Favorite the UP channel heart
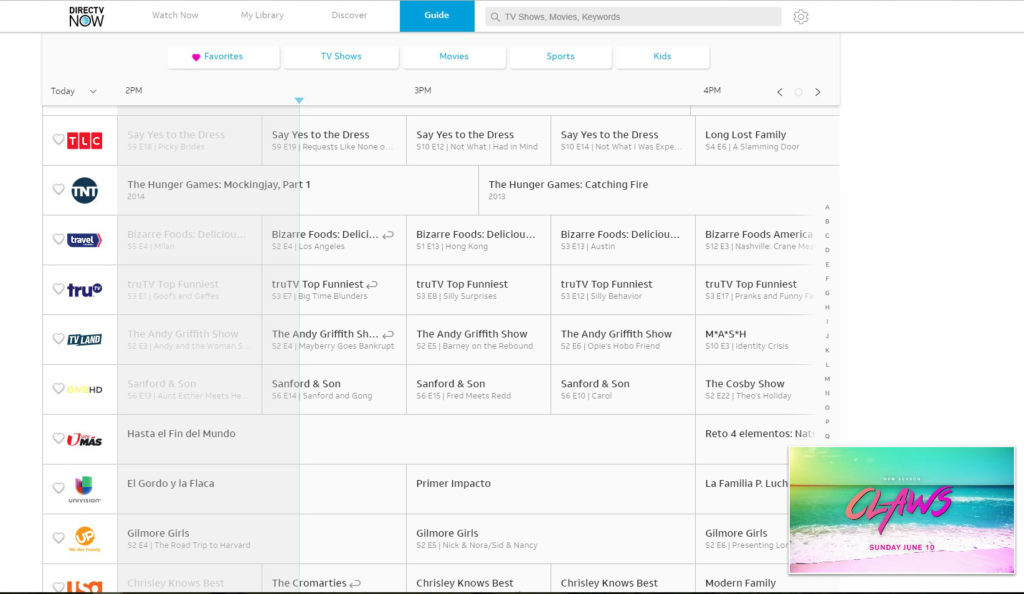This screenshot has width=1024, height=594. [x=58, y=537]
